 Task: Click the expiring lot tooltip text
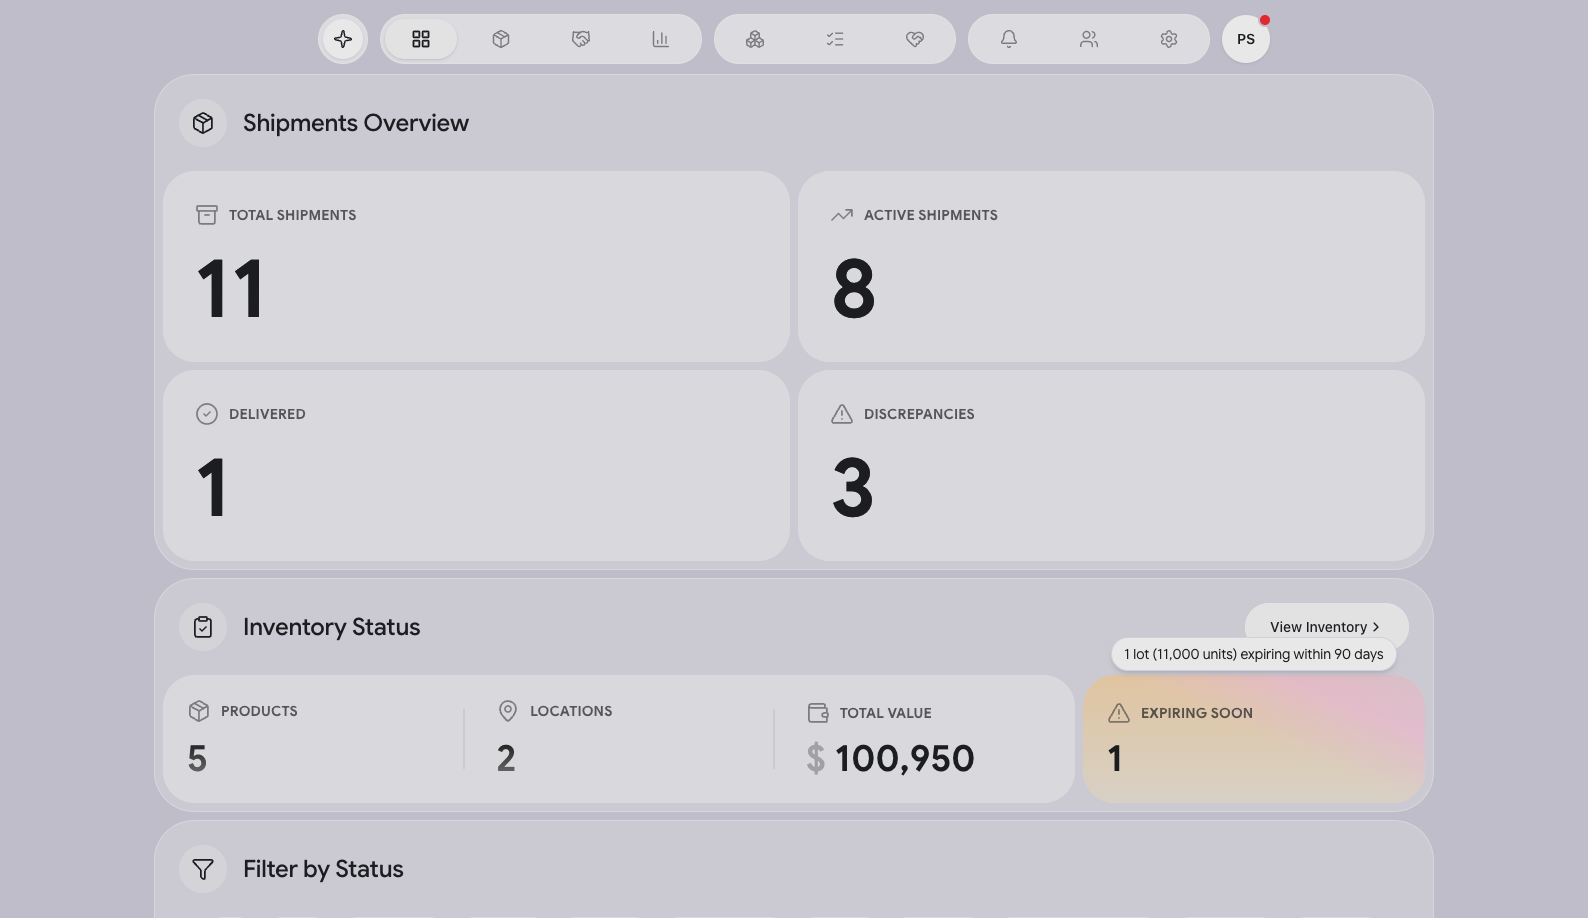click(x=1254, y=654)
